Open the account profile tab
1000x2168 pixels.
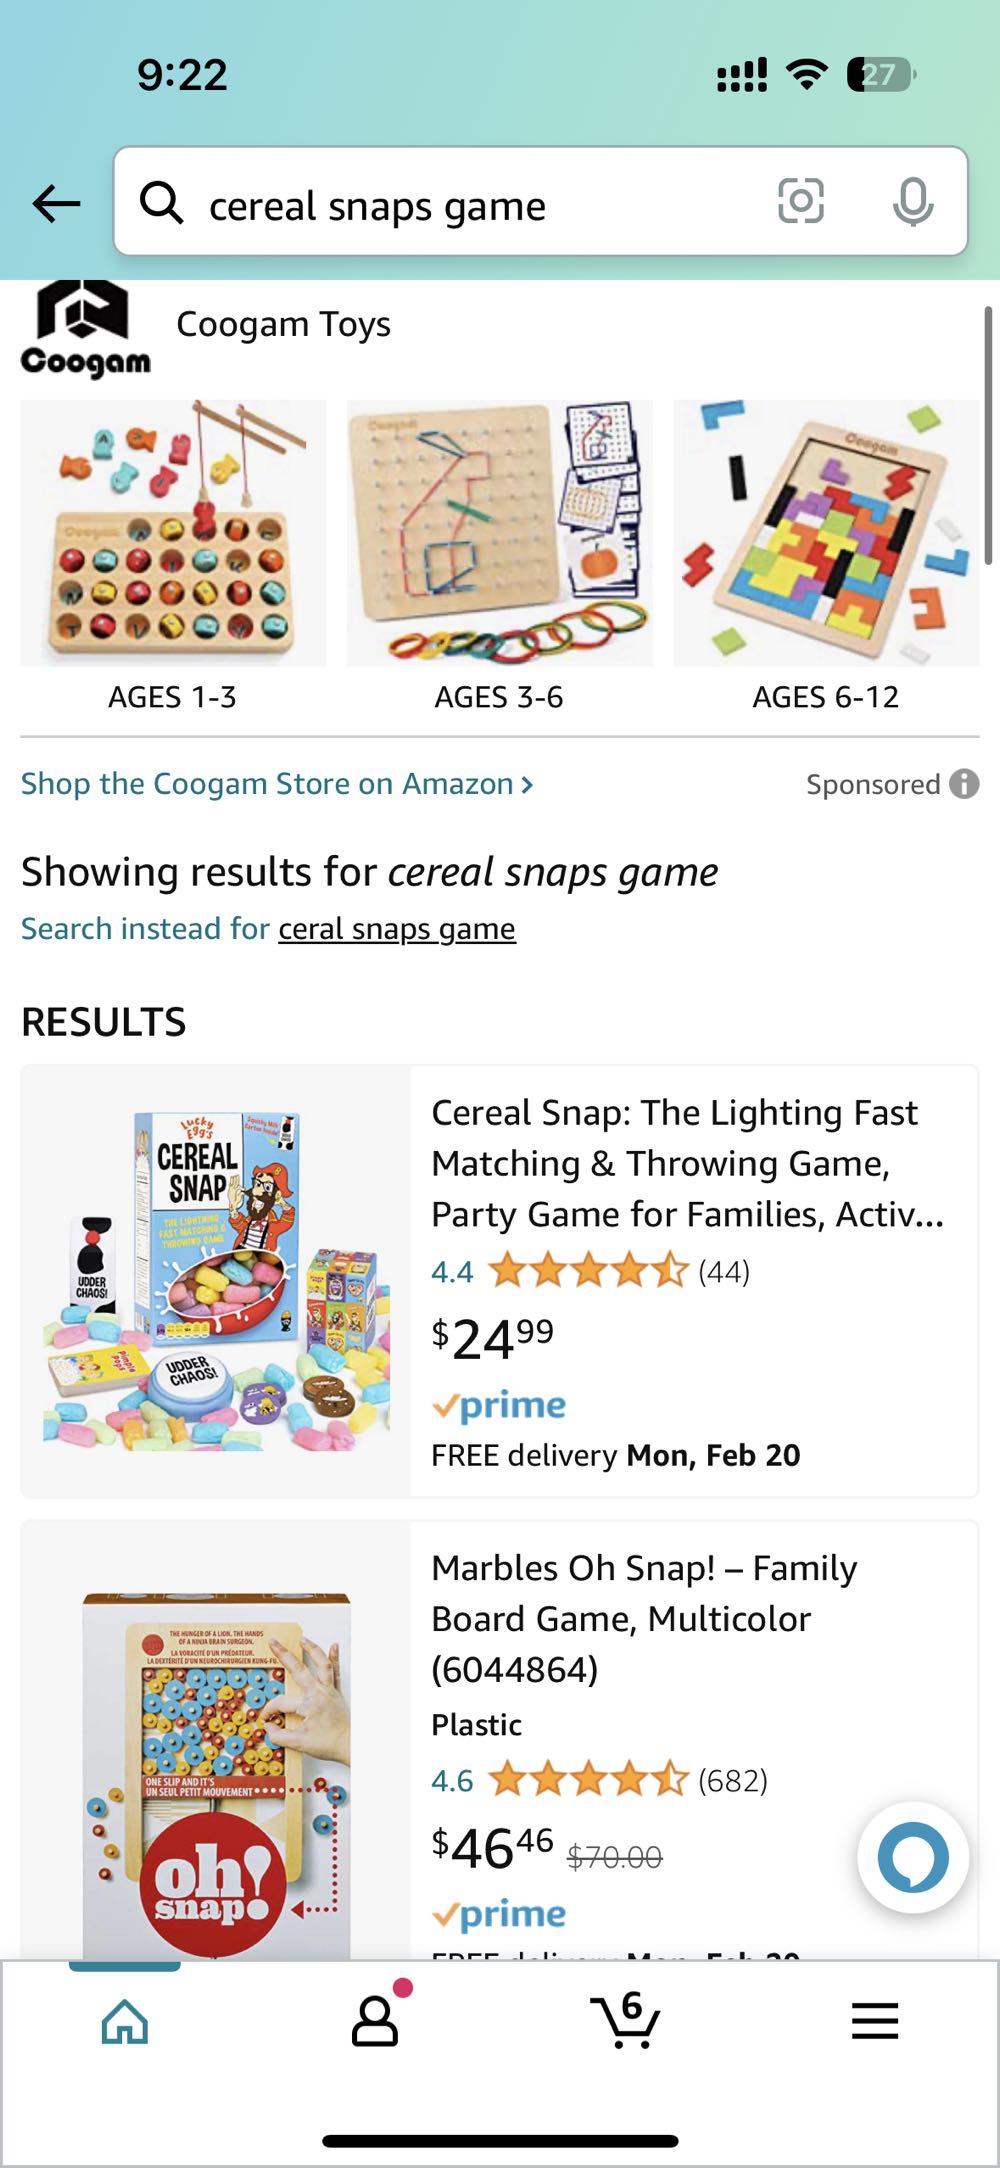pyautogui.click(x=375, y=2020)
